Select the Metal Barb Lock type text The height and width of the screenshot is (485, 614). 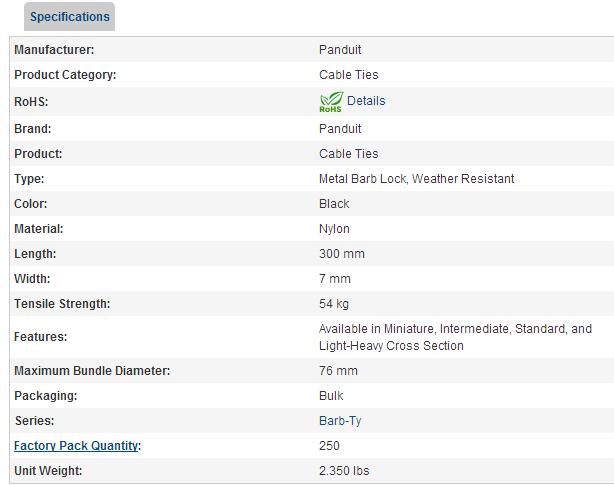tap(416, 179)
